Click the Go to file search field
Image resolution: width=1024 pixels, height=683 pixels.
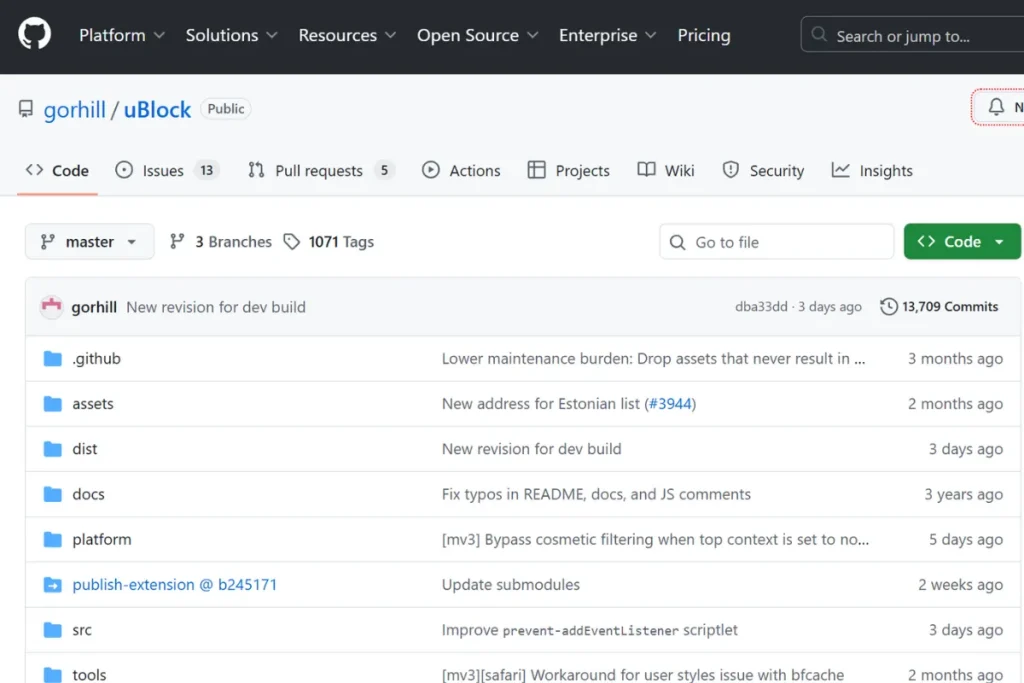coord(776,242)
